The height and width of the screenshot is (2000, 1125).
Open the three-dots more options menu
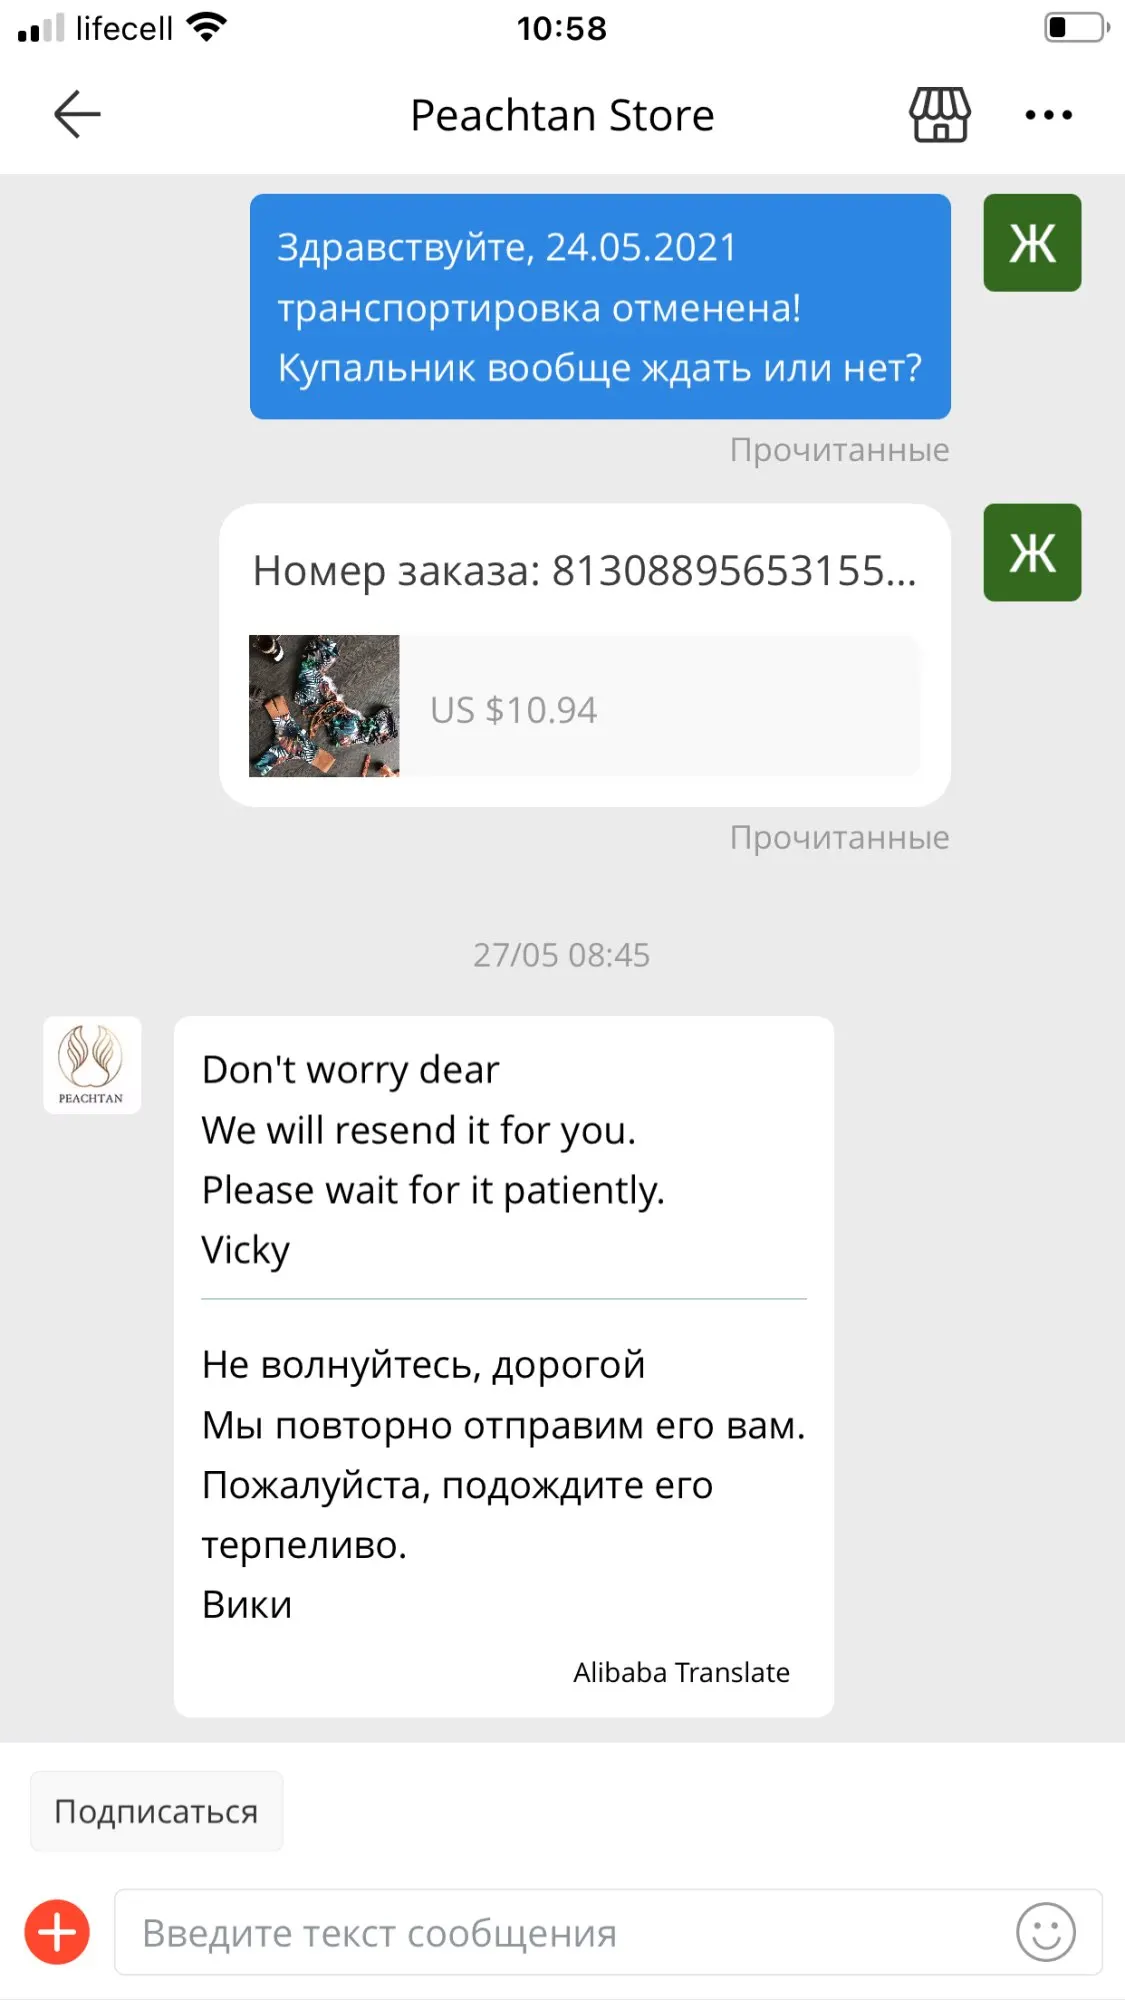pos(1048,115)
